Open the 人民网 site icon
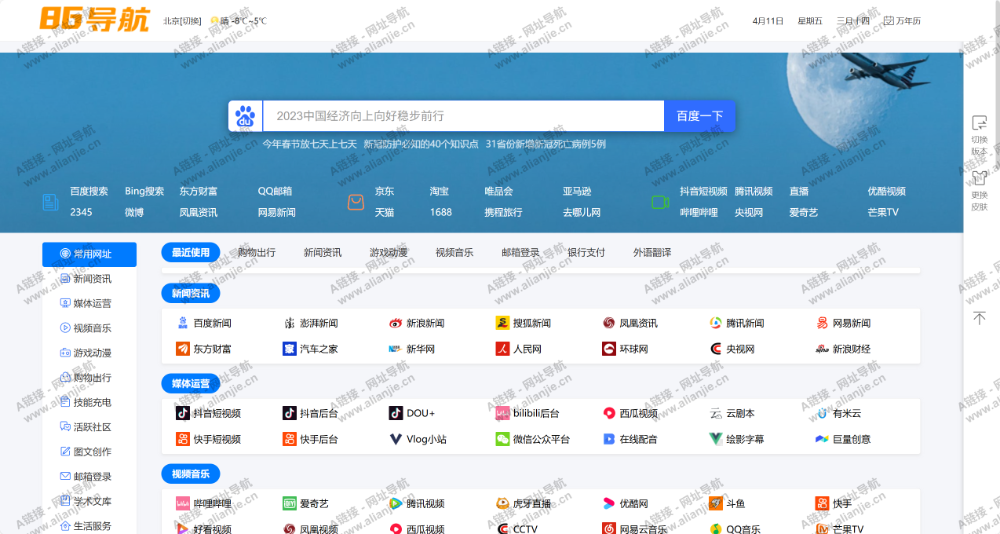 pos(503,349)
